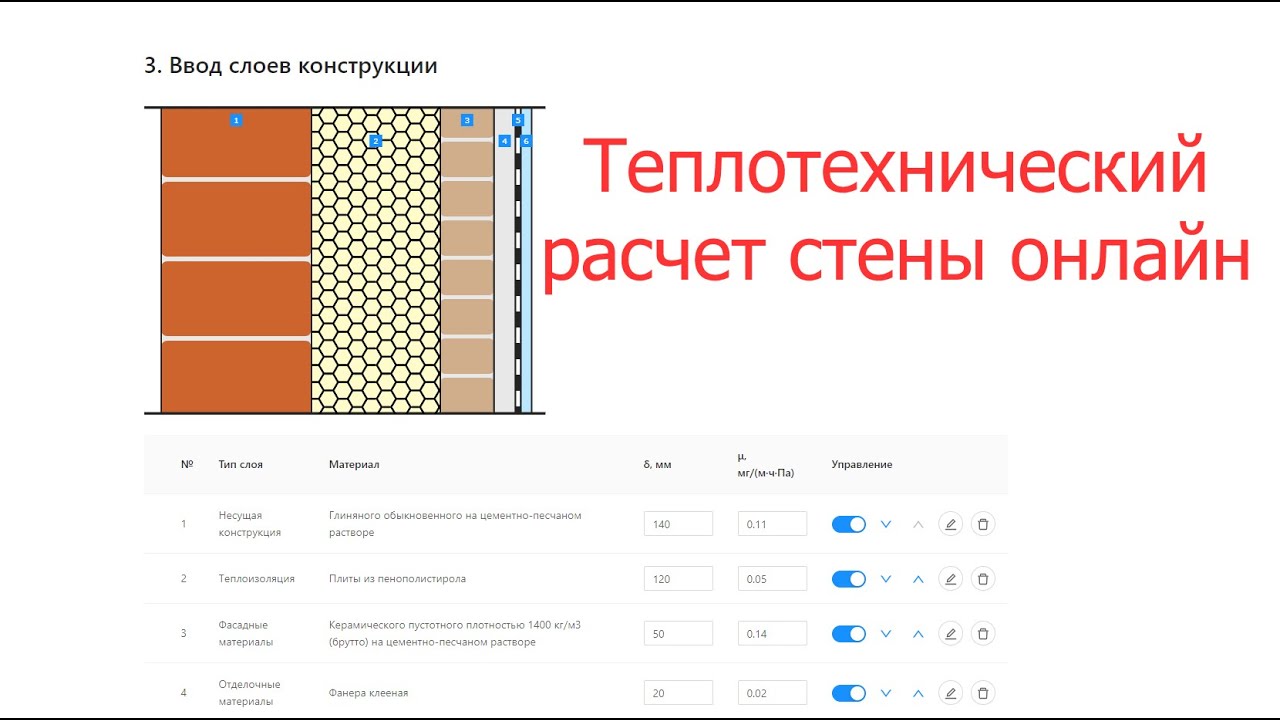Click layer marker 2 on insulation section

pos(375,141)
